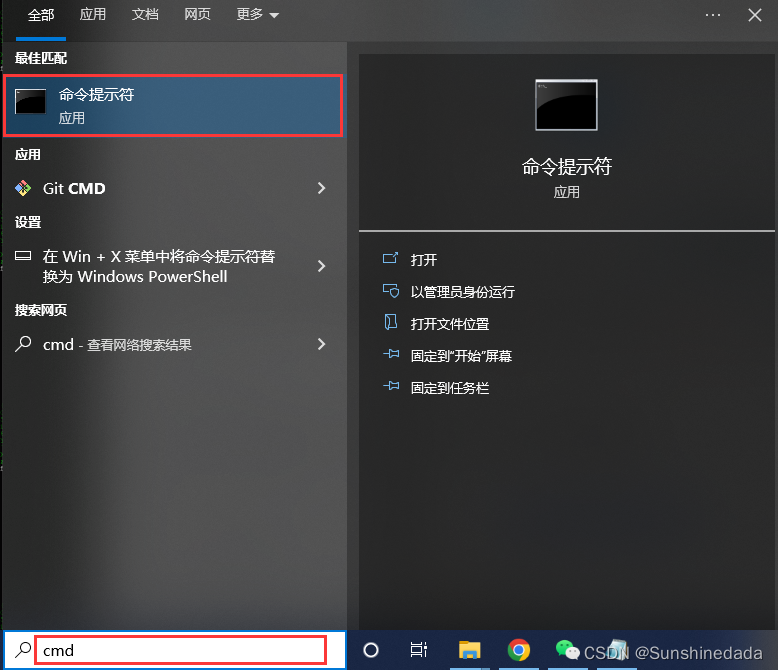The height and width of the screenshot is (670, 778).
Task: Expand the Win + X setting chevron
Action: tap(322, 267)
